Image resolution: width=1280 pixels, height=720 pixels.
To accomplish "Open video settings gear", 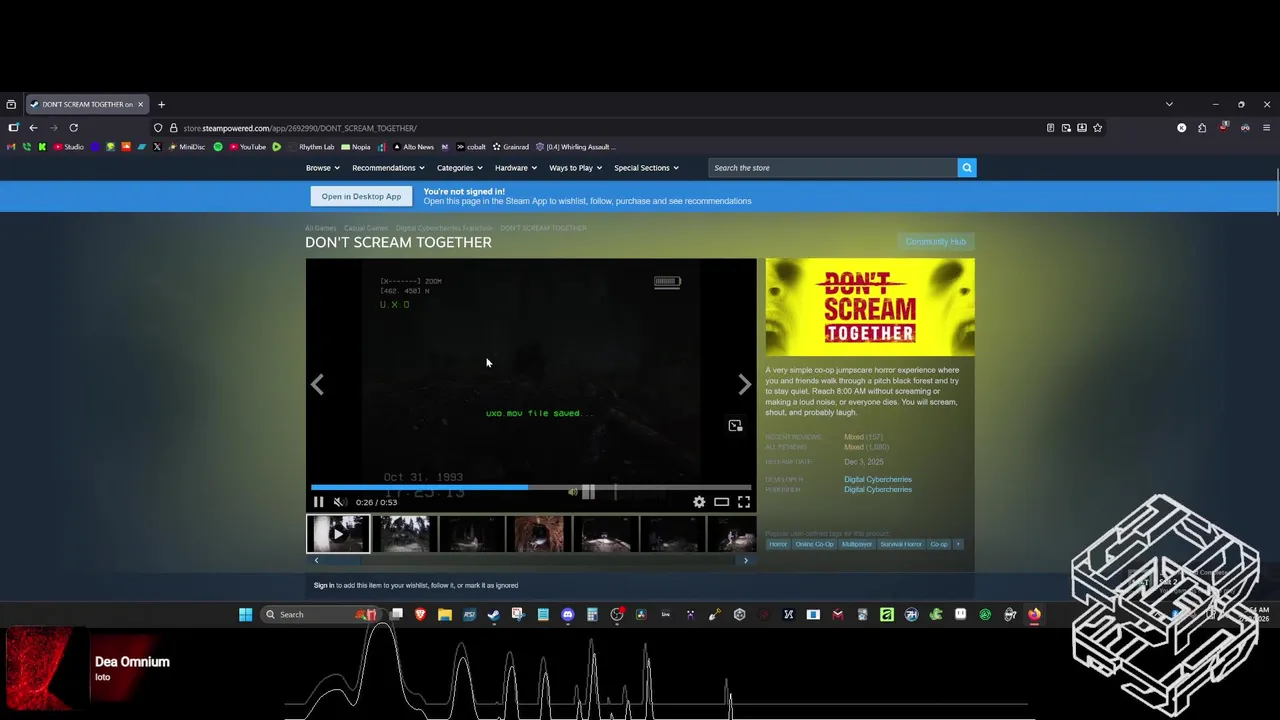I will click(699, 502).
